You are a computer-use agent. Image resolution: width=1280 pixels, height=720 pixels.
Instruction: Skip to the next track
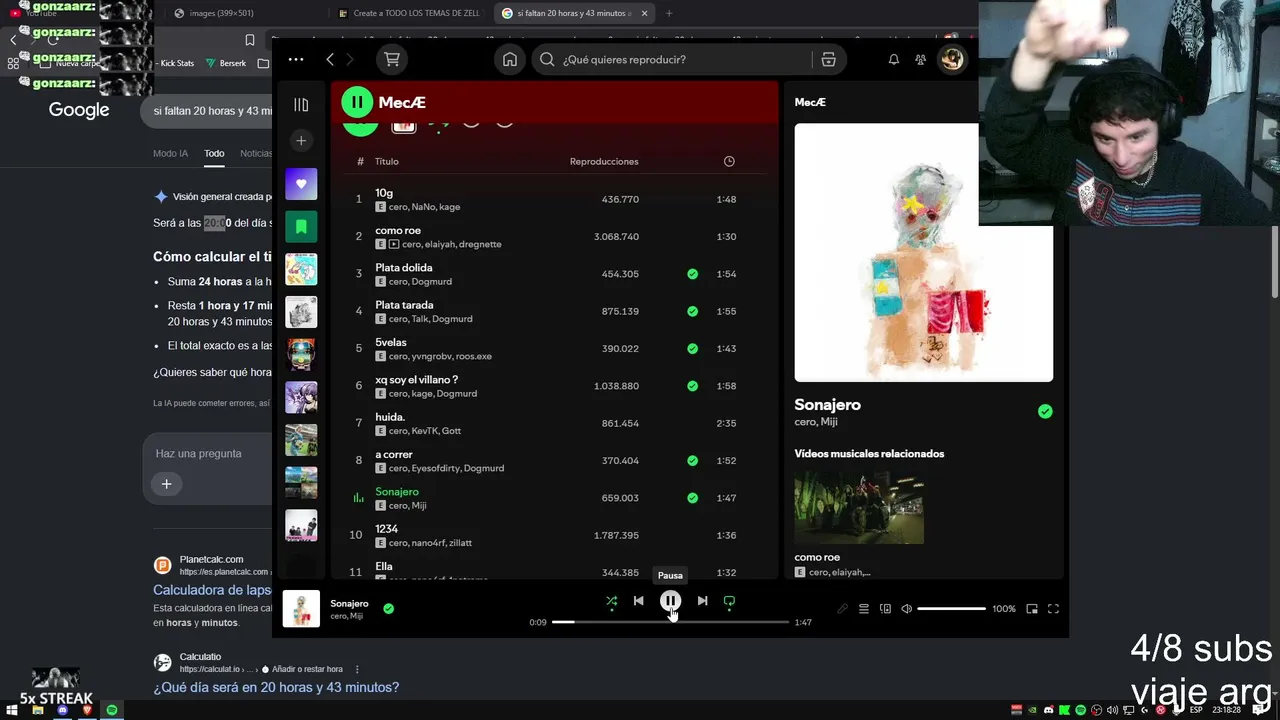(x=702, y=601)
